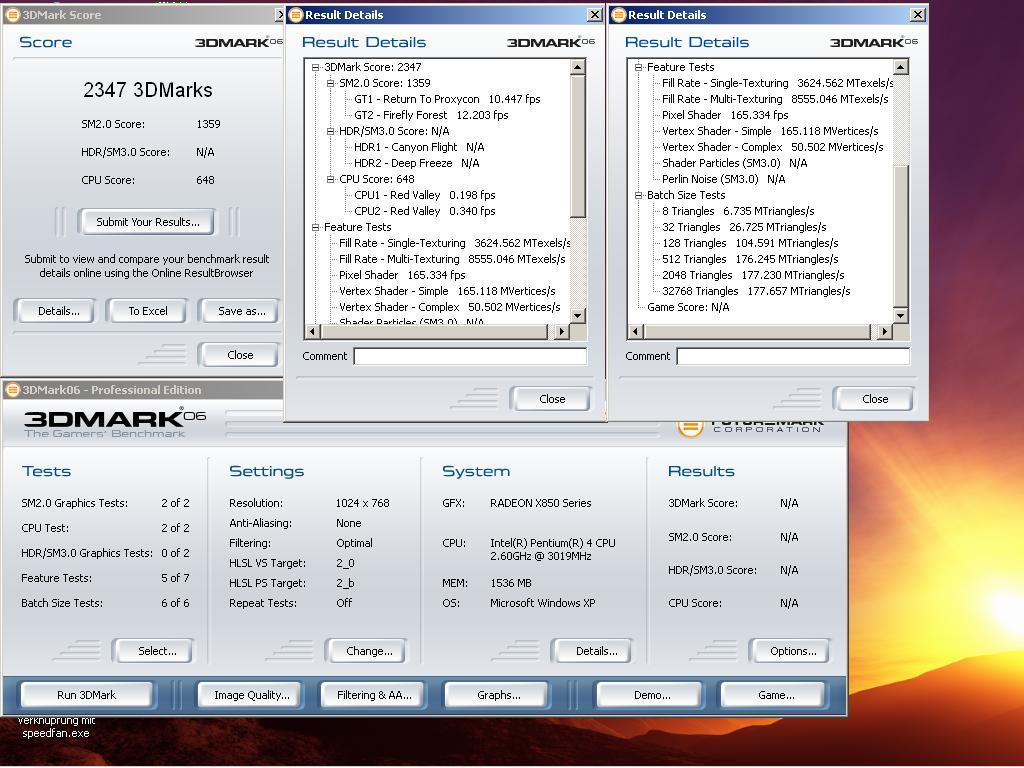Click scroll right arrow in right Result Details list
Screen dimensions: 1024x768
tap(884, 332)
